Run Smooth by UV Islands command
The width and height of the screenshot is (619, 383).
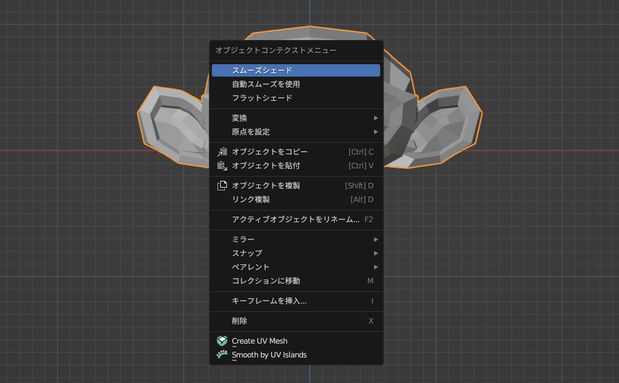(x=296, y=355)
